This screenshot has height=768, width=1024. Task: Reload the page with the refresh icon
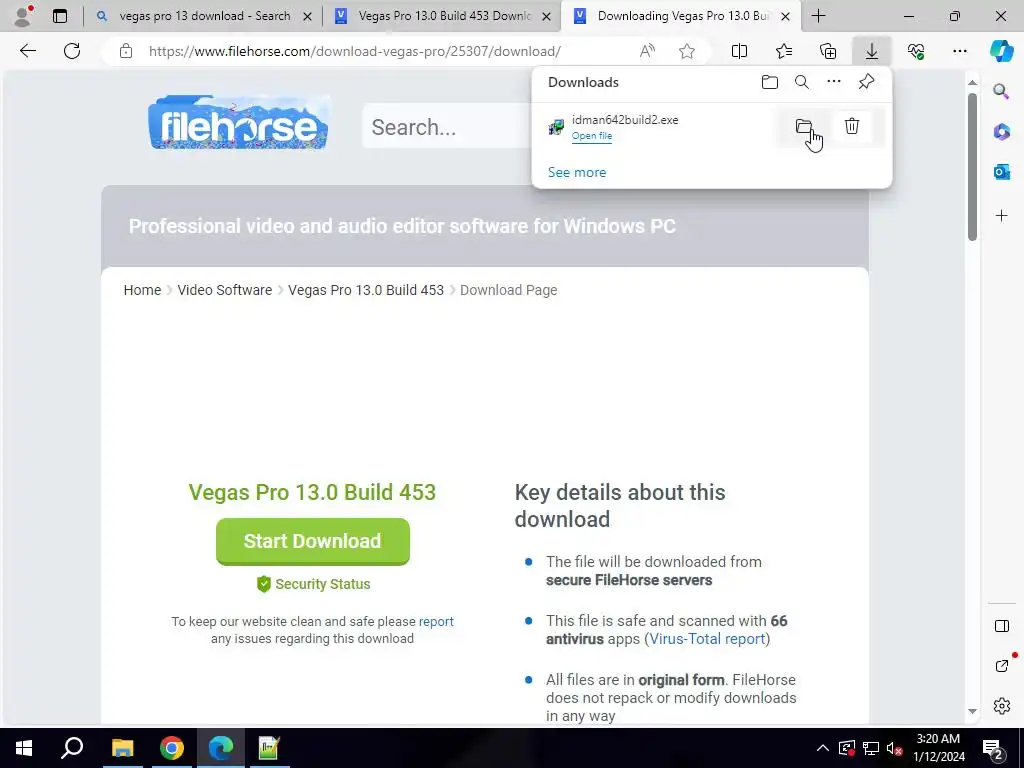(72, 51)
